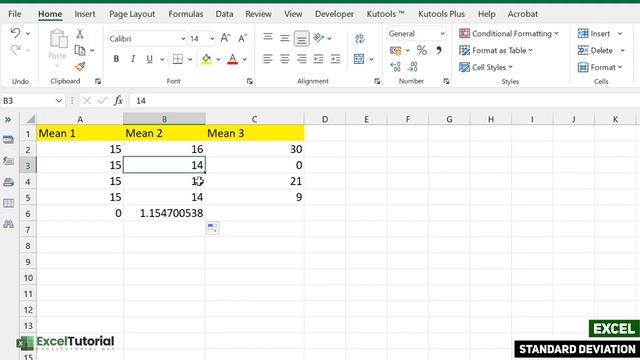This screenshot has width=640, height=360.
Task: Click the Top Align icon
Action: [x=268, y=38]
